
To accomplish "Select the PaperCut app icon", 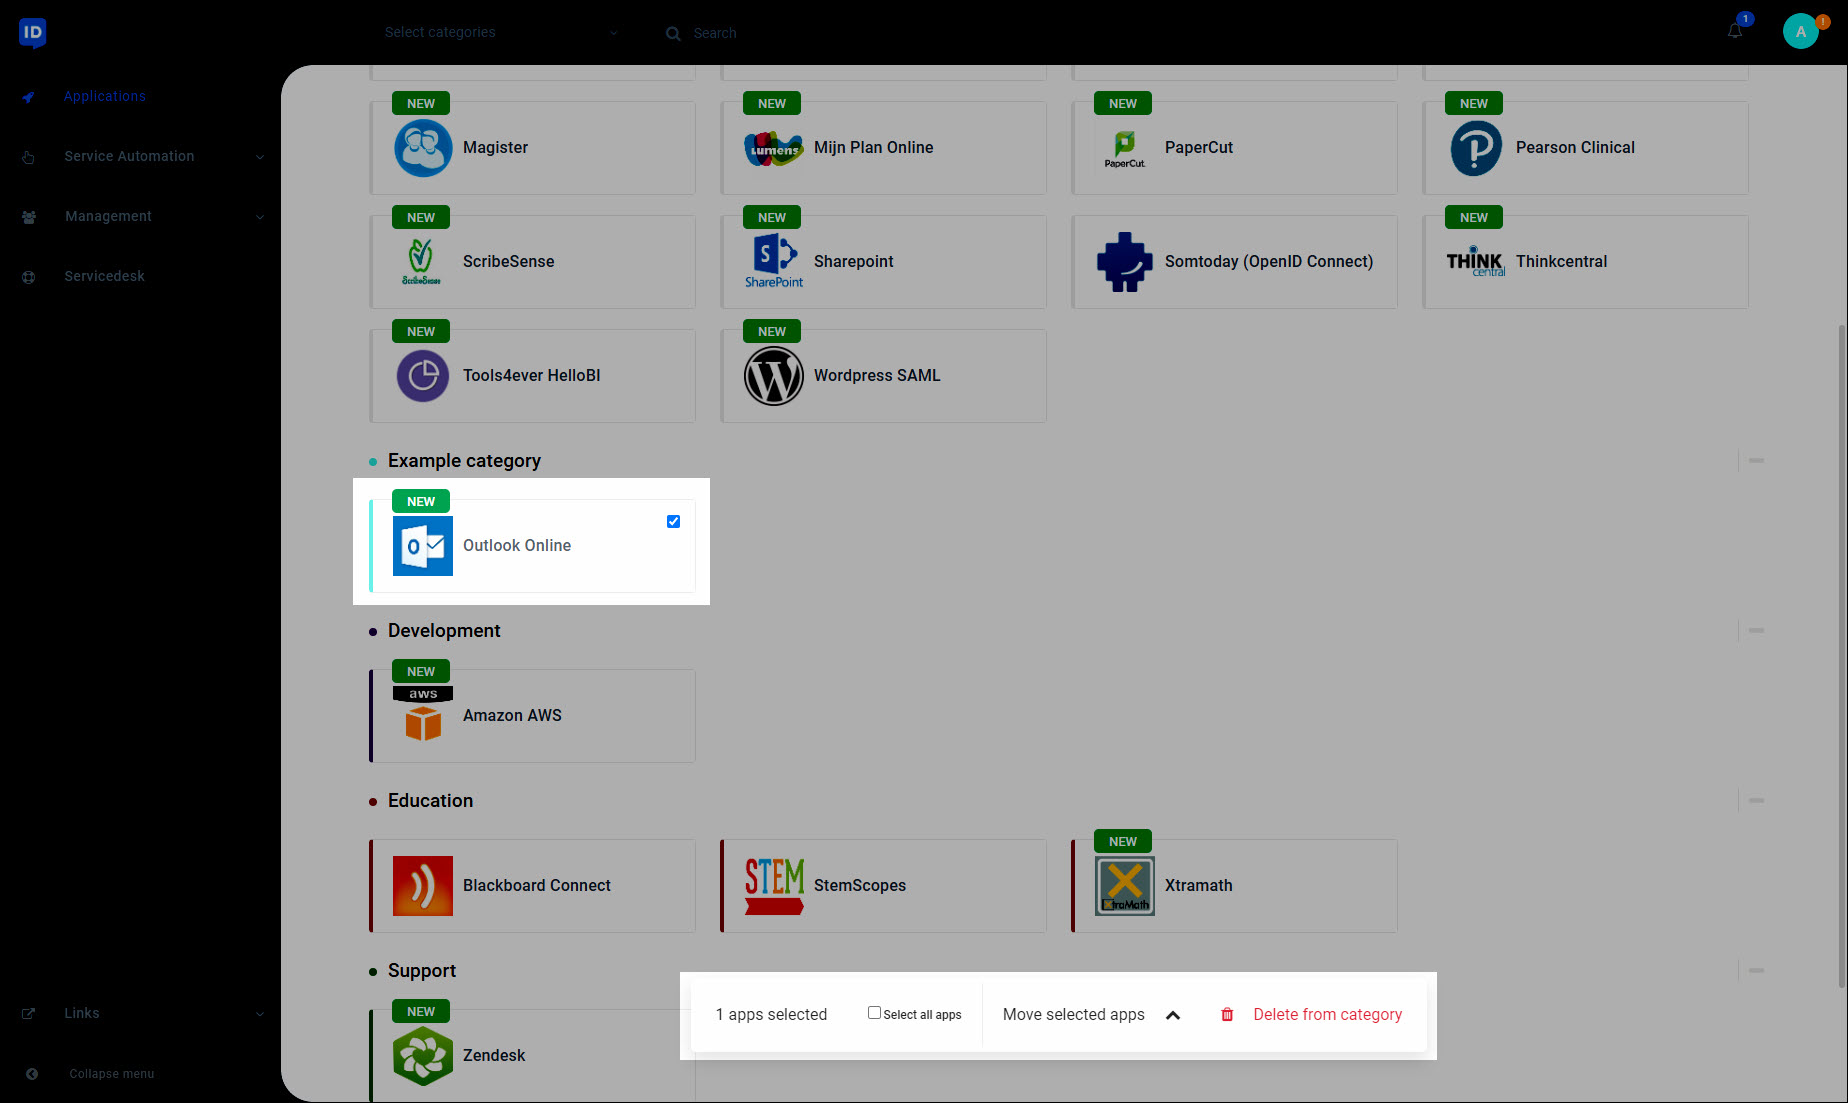I will [1125, 148].
